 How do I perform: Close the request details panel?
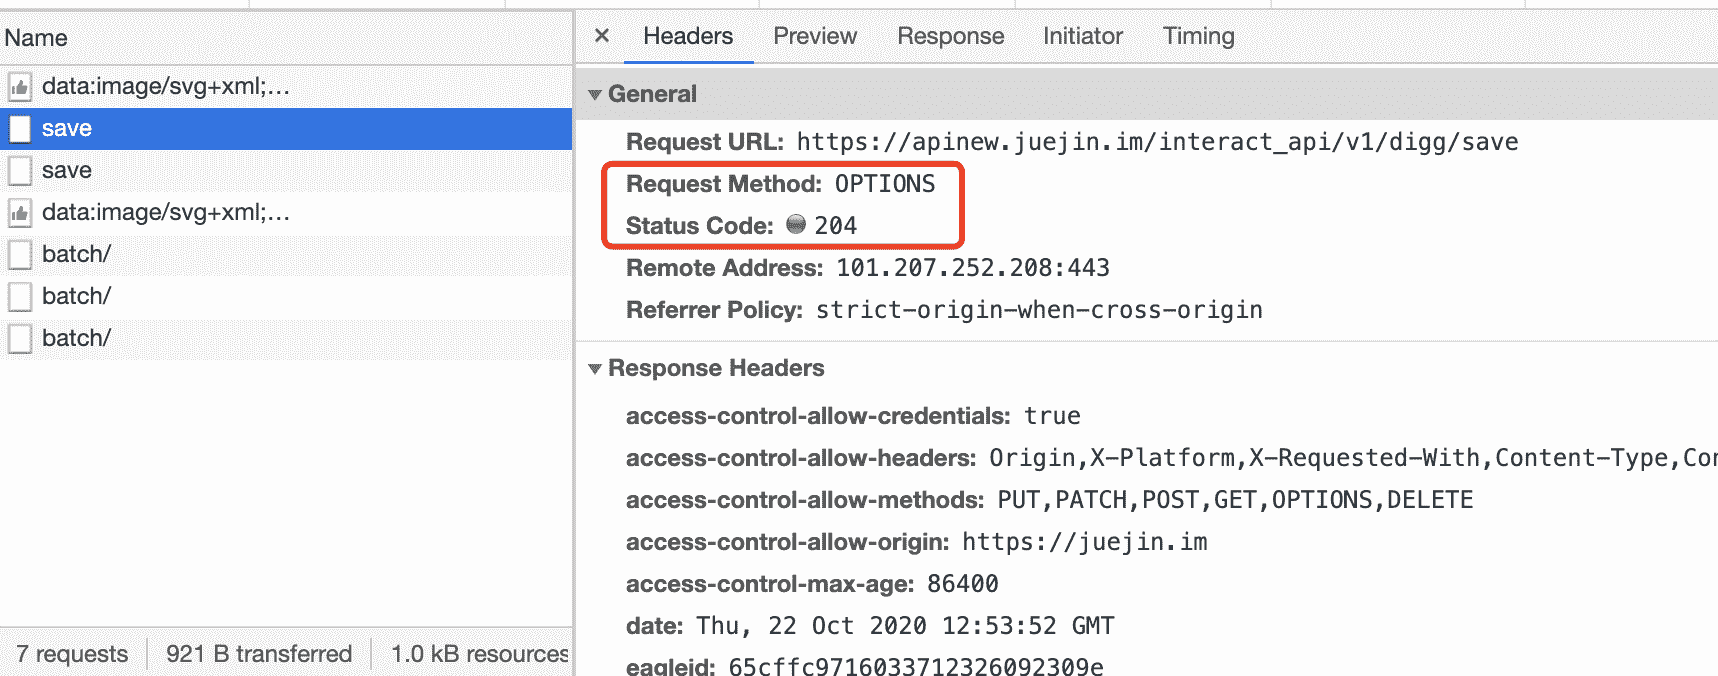tap(602, 36)
